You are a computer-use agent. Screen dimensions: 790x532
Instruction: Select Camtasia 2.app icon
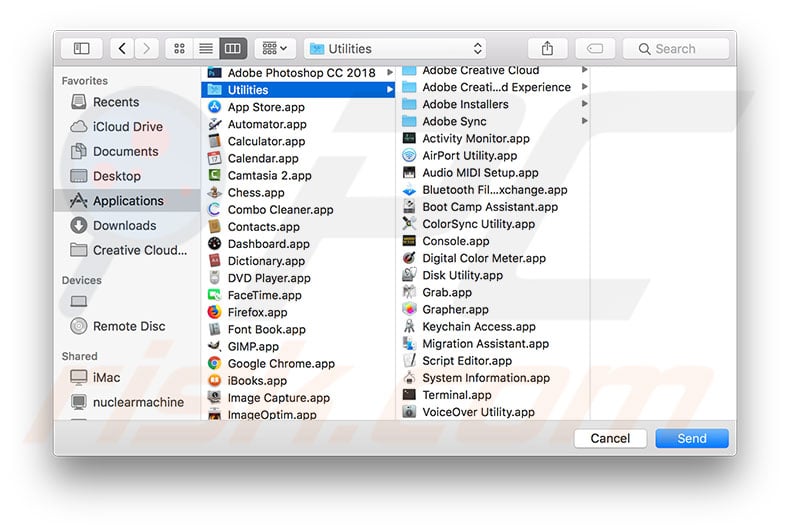215,175
